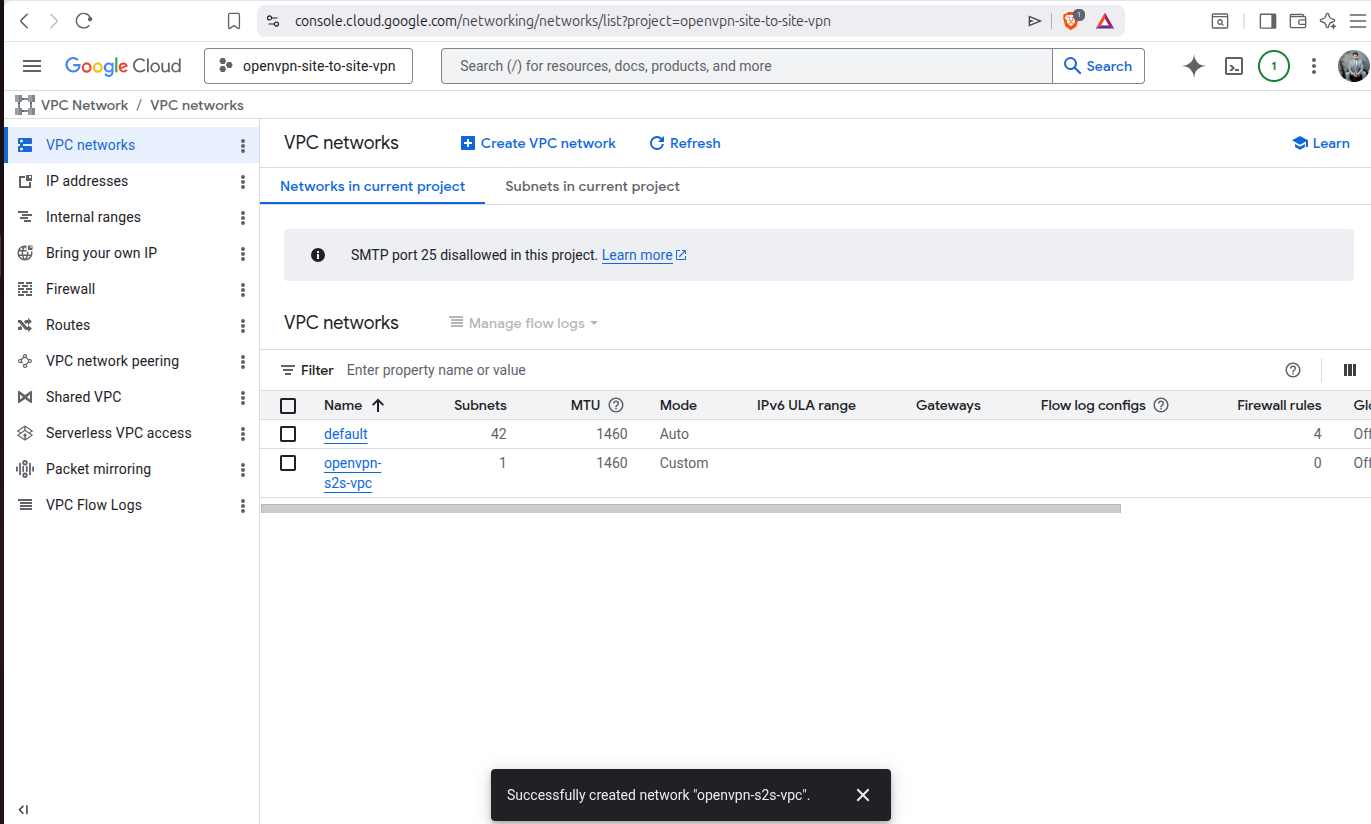Viewport: 1371px width, 824px height.
Task: Open the openvpn-s2s-vpc network link
Action: click(x=352, y=473)
